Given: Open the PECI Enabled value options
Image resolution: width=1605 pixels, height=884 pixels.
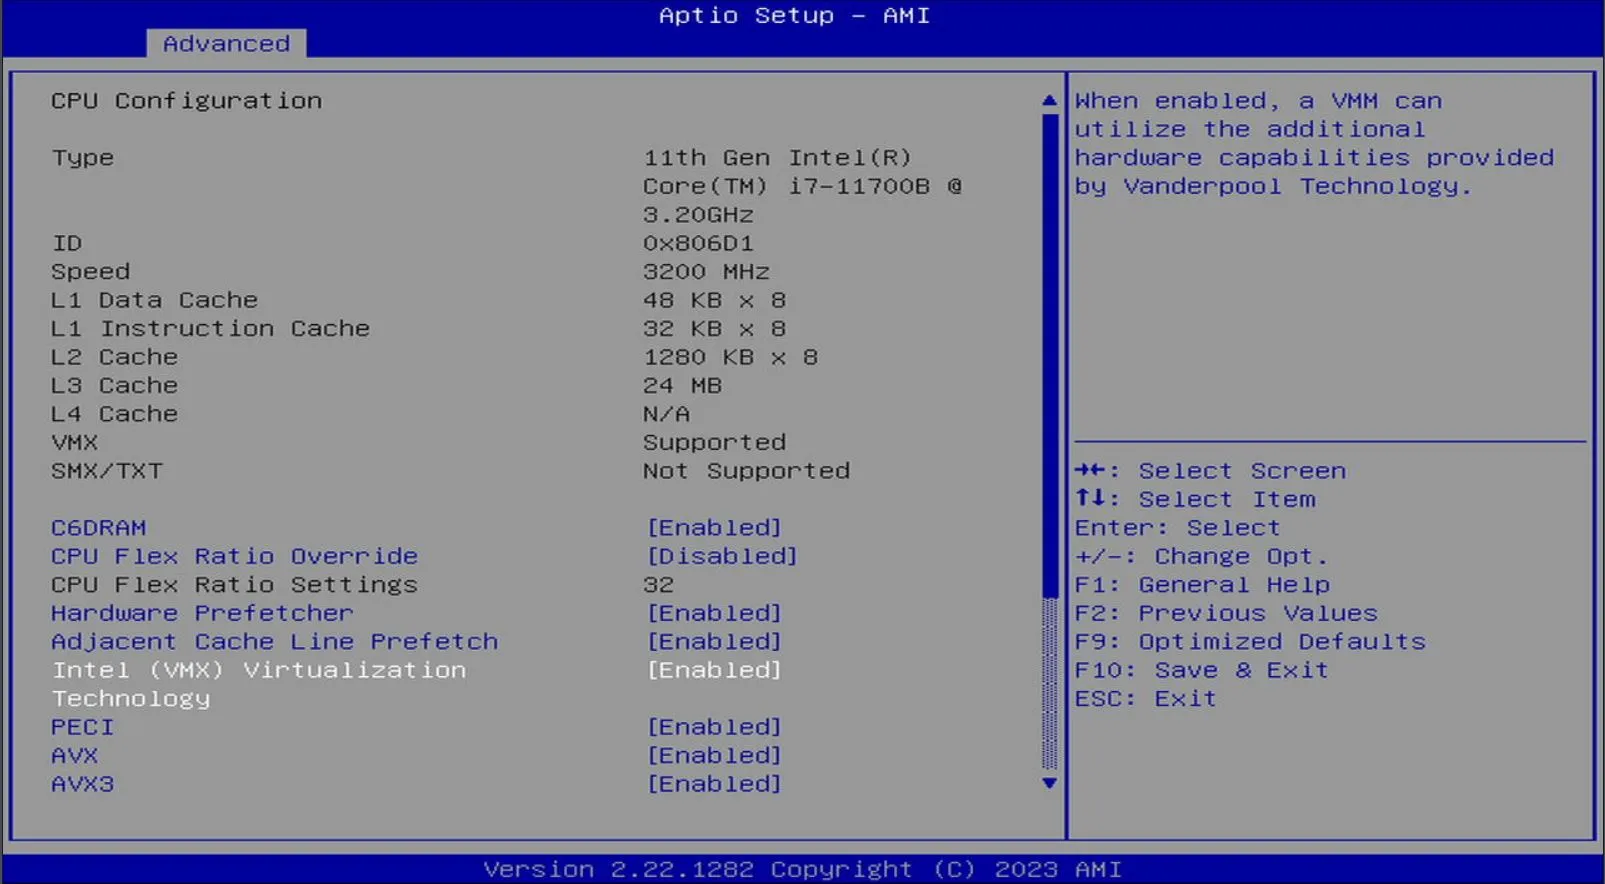Looking at the screenshot, I should click(714, 727).
